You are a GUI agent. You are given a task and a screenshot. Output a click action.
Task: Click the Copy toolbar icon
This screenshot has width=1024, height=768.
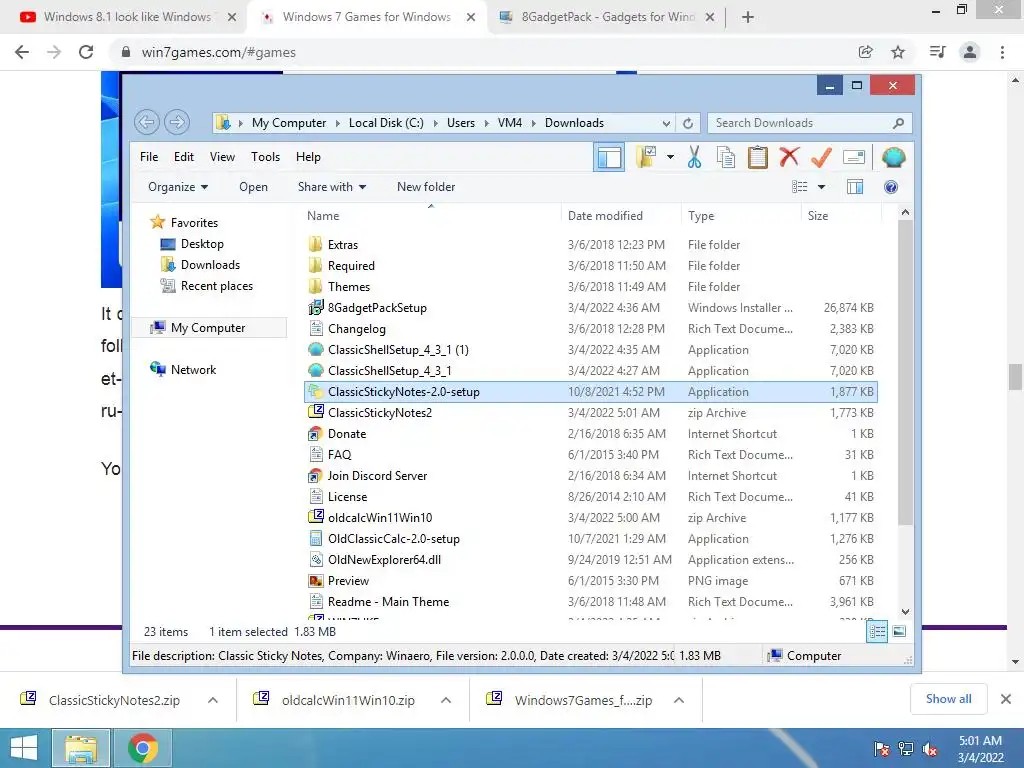726,157
